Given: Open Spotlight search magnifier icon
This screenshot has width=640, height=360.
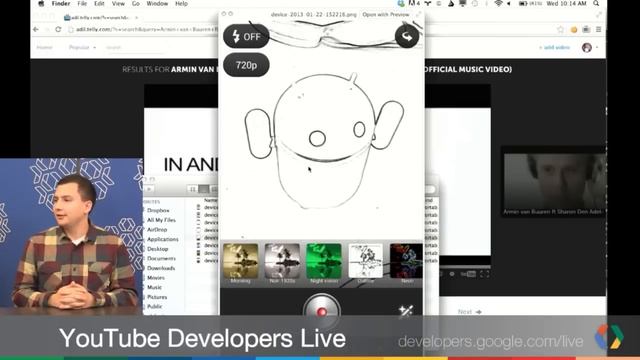Looking at the screenshot, I should click(x=596, y=4).
